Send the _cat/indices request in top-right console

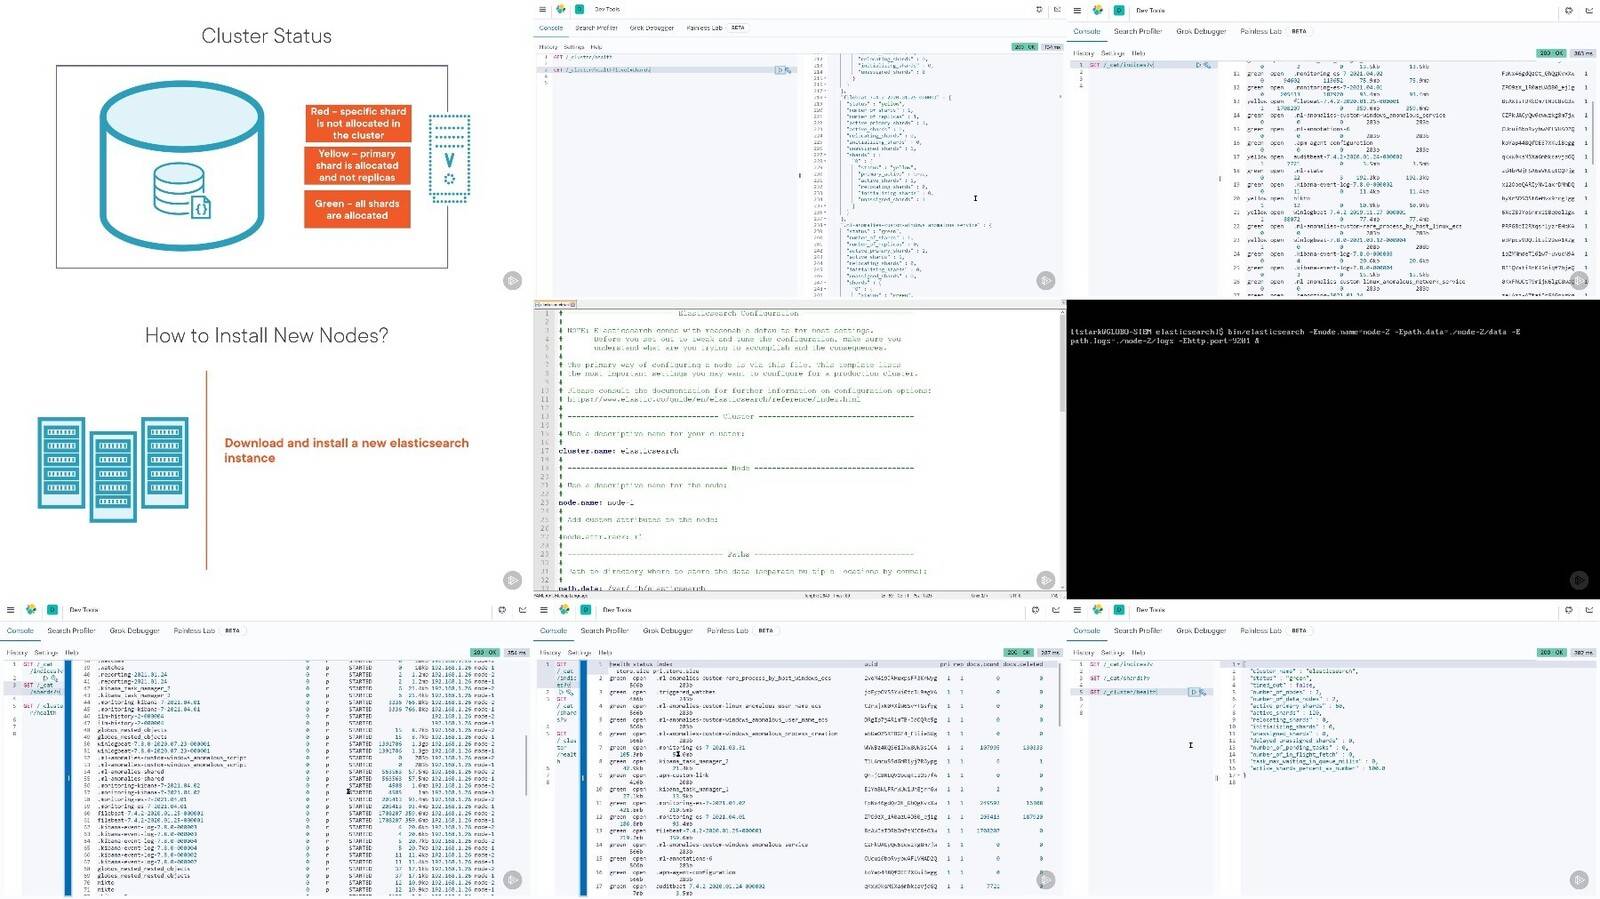[x=1198, y=65]
